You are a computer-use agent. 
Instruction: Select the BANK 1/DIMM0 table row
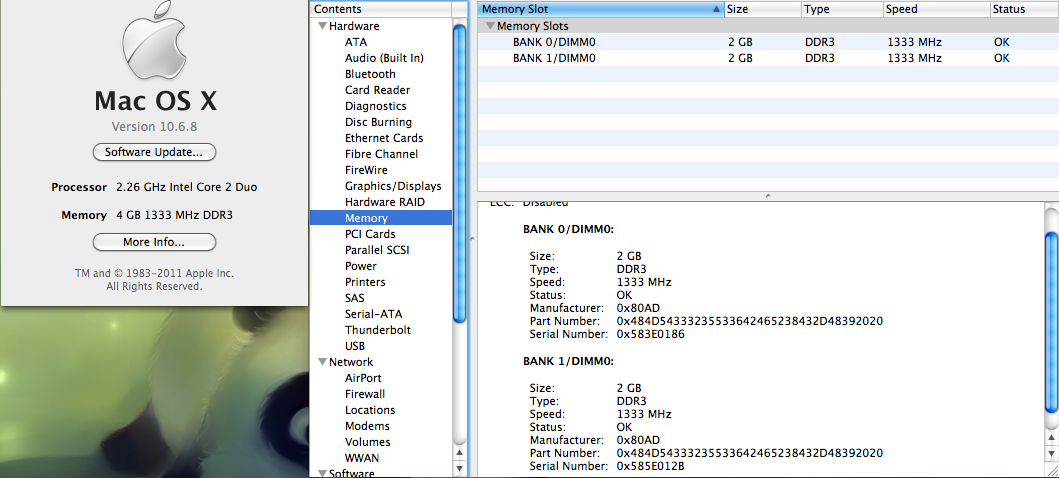click(x=768, y=58)
